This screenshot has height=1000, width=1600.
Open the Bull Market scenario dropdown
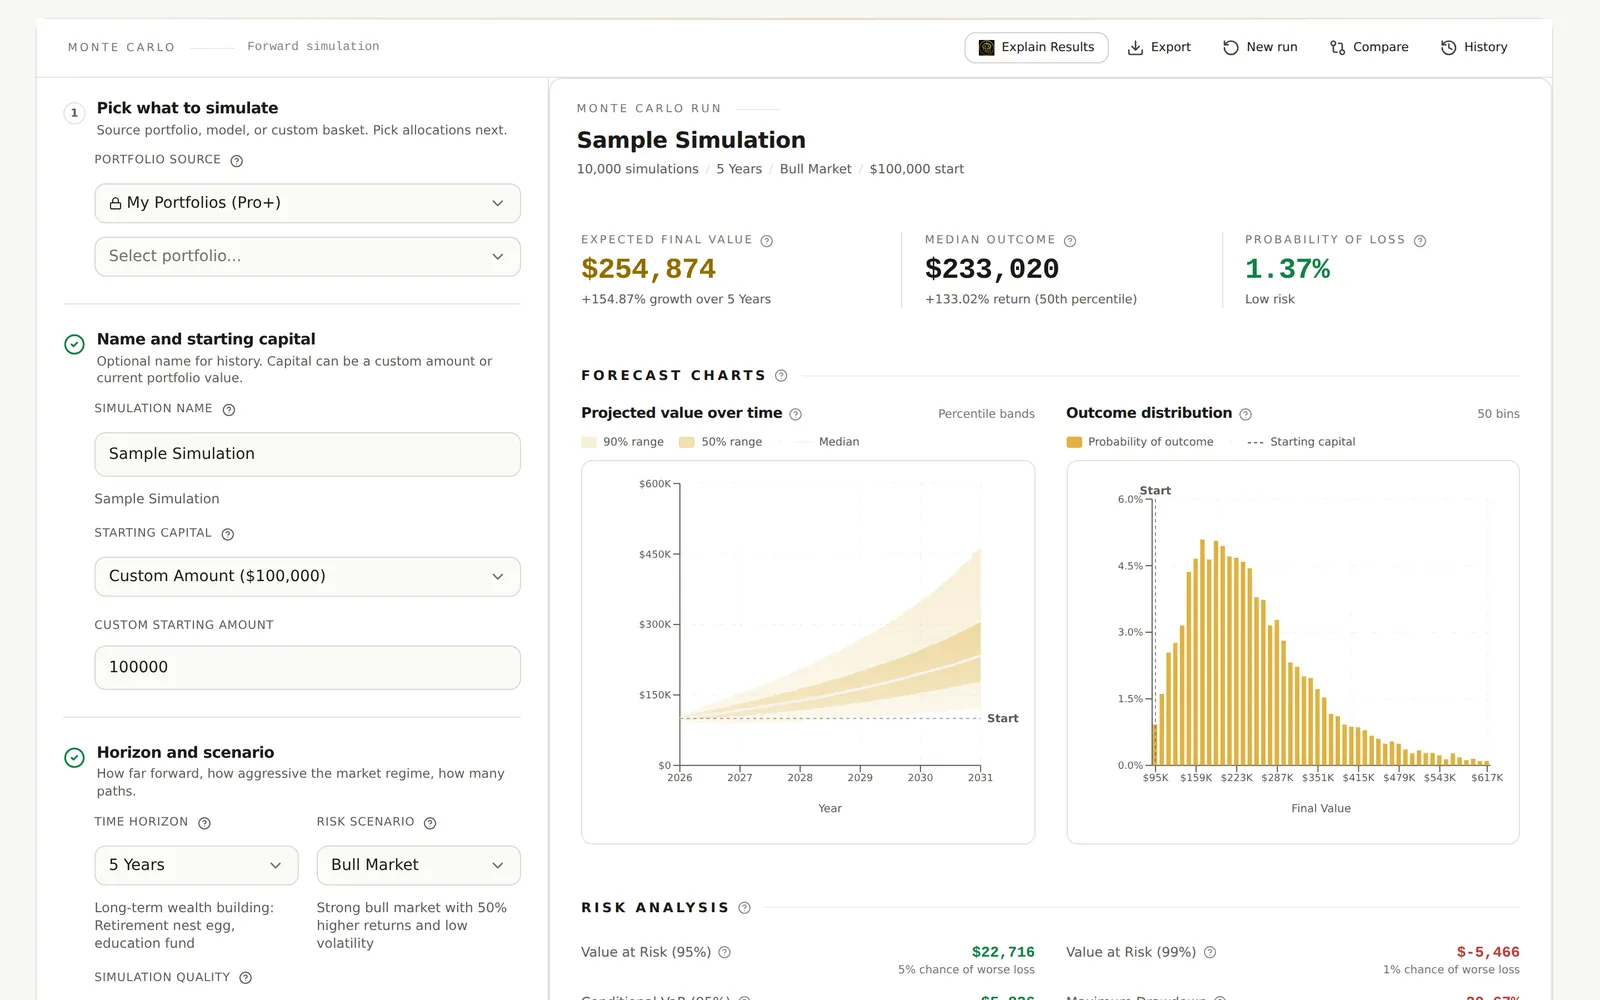(x=418, y=865)
